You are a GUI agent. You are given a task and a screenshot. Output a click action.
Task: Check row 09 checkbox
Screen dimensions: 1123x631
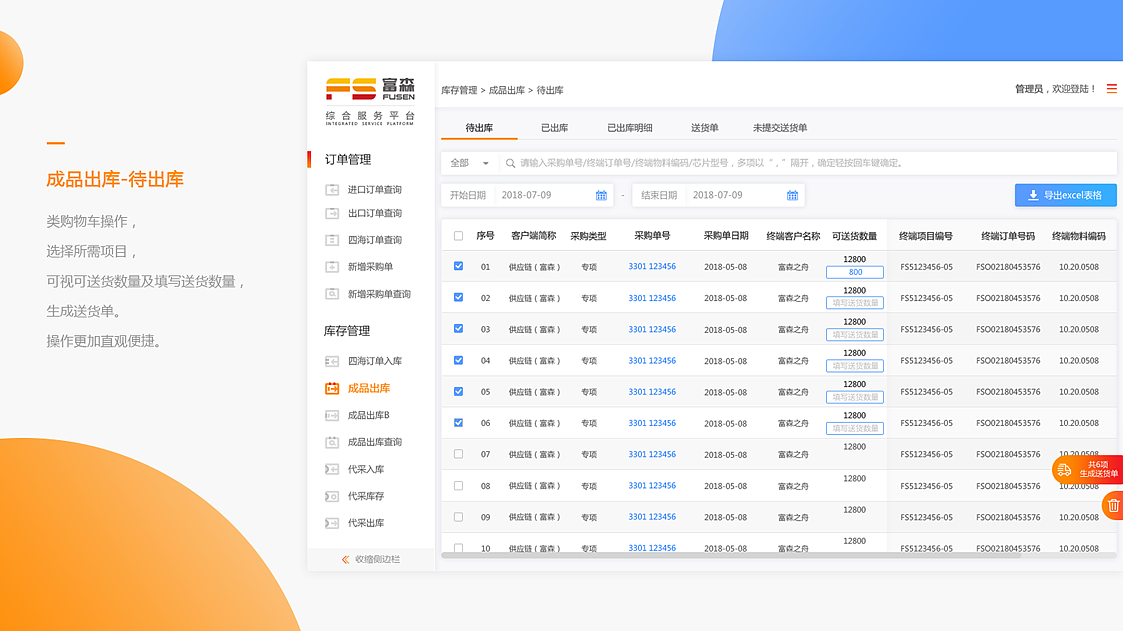pyautogui.click(x=458, y=517)
